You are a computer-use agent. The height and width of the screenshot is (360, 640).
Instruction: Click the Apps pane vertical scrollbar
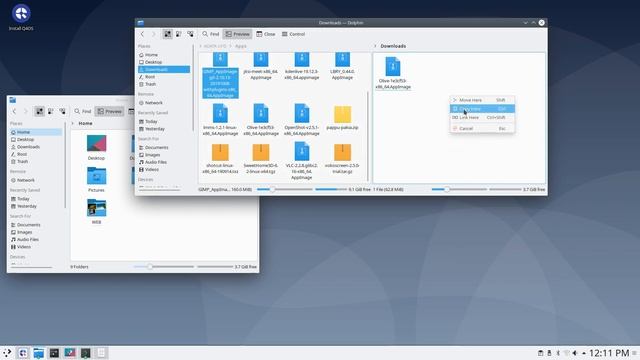[368, 136]
